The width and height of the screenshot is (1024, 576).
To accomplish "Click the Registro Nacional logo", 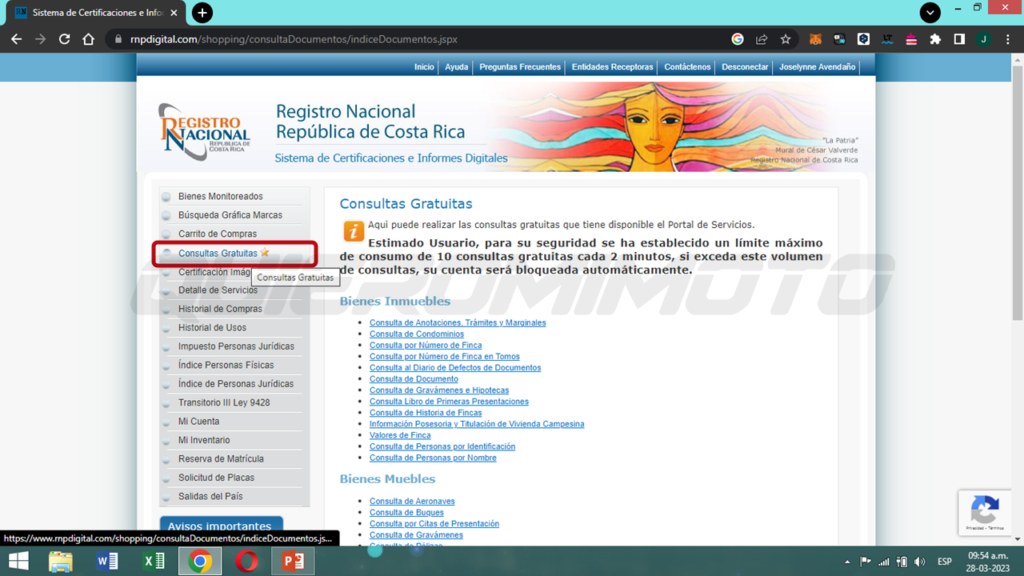I will point(204,131).
